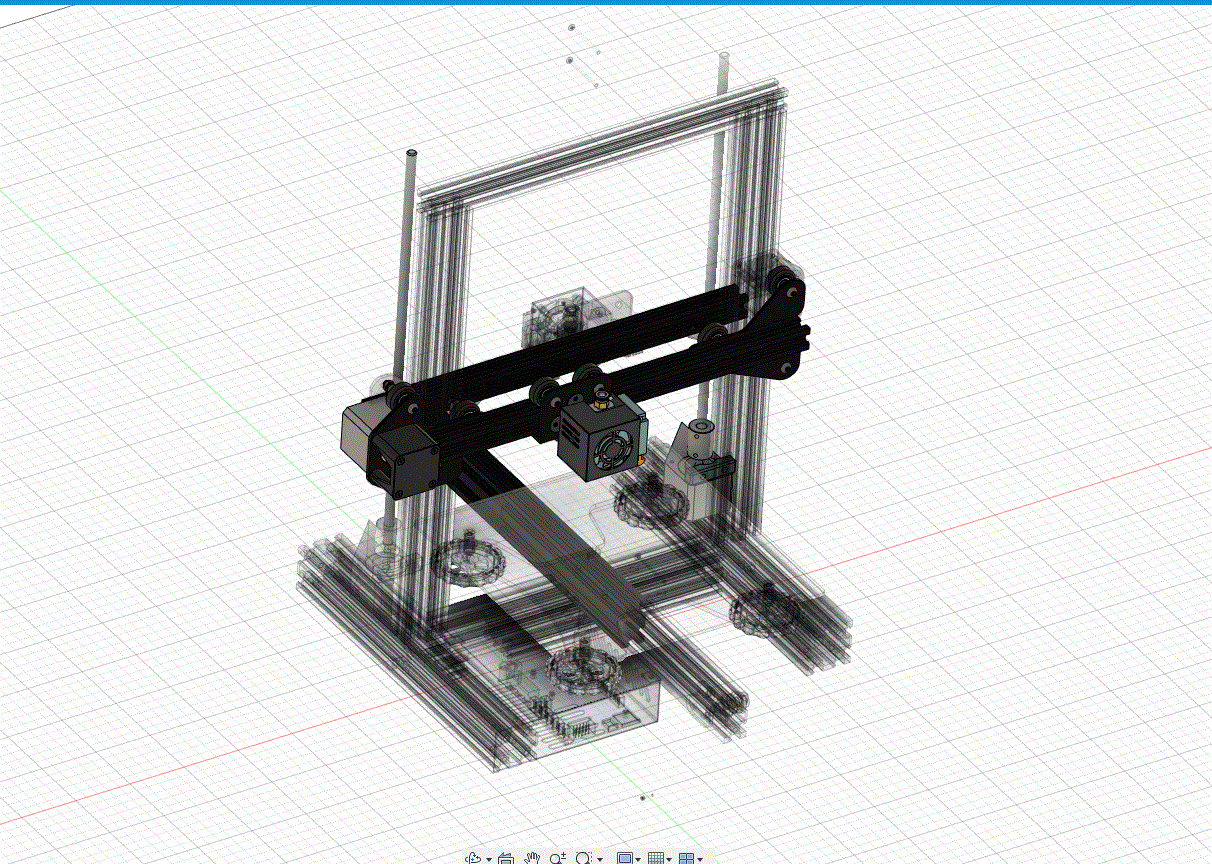Image resolution: width=1212 pixels, height=864 pixels.
Task: Select the left vertical lead screw rod
Action: (x=406, y=268)
